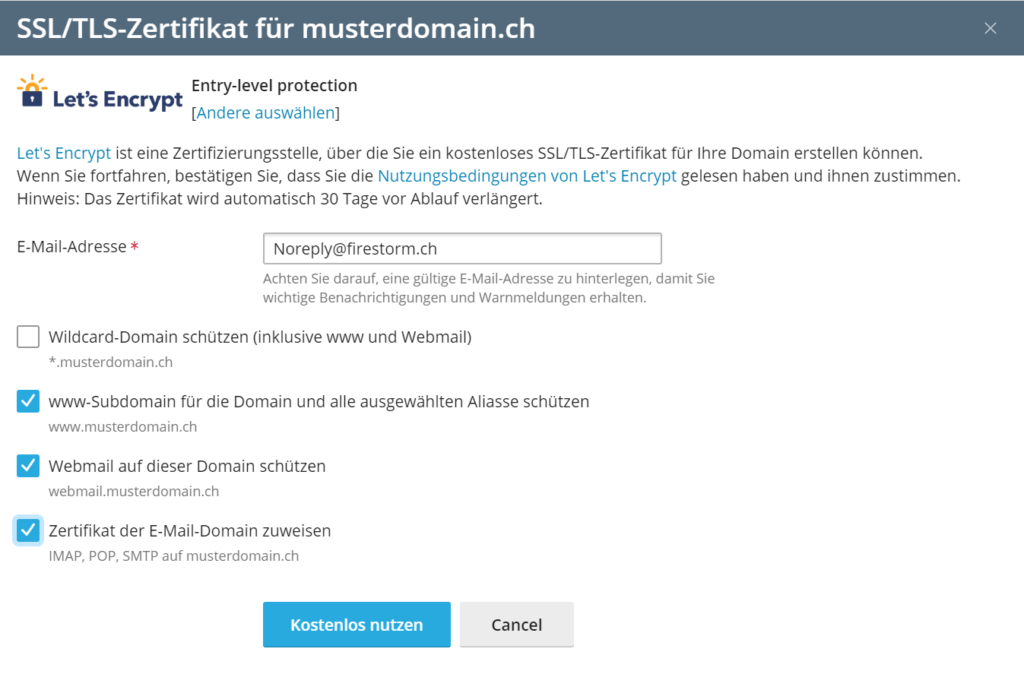Viewport: 1024px width, 690px height.
Task: Open Nutzungsbedingungen von Let's Encrypt
Action: [x=527, y=175]
